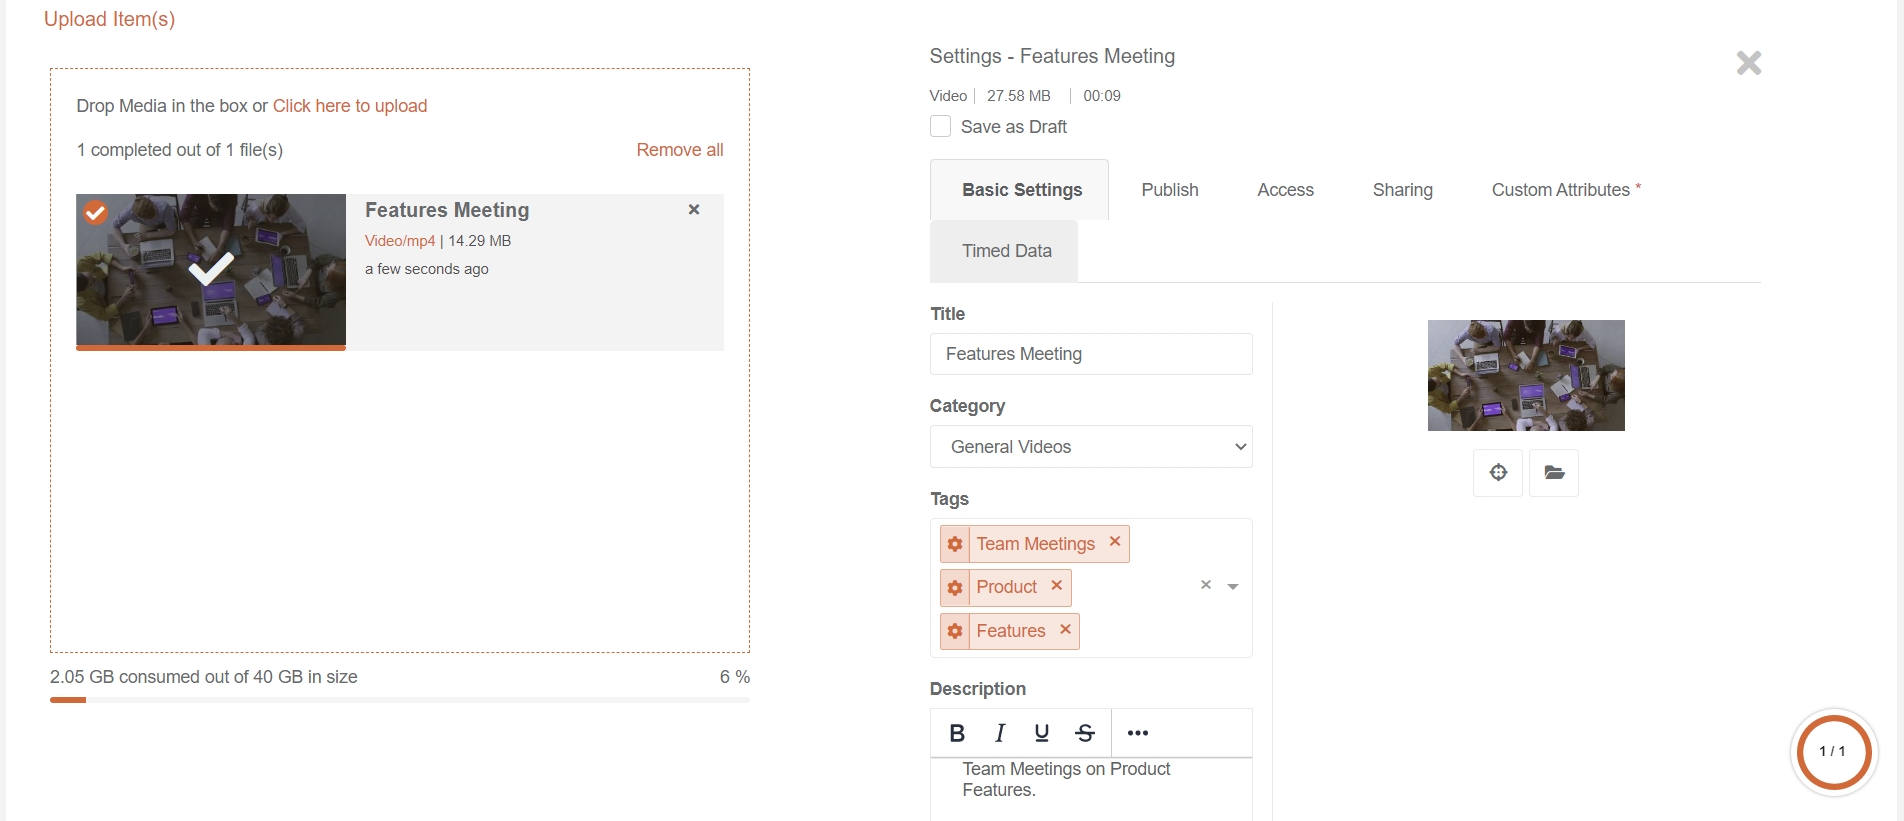The height and width of the screenshot is (821, 1904).
Task: Click the Bold formatting icon
Action: 957,733
